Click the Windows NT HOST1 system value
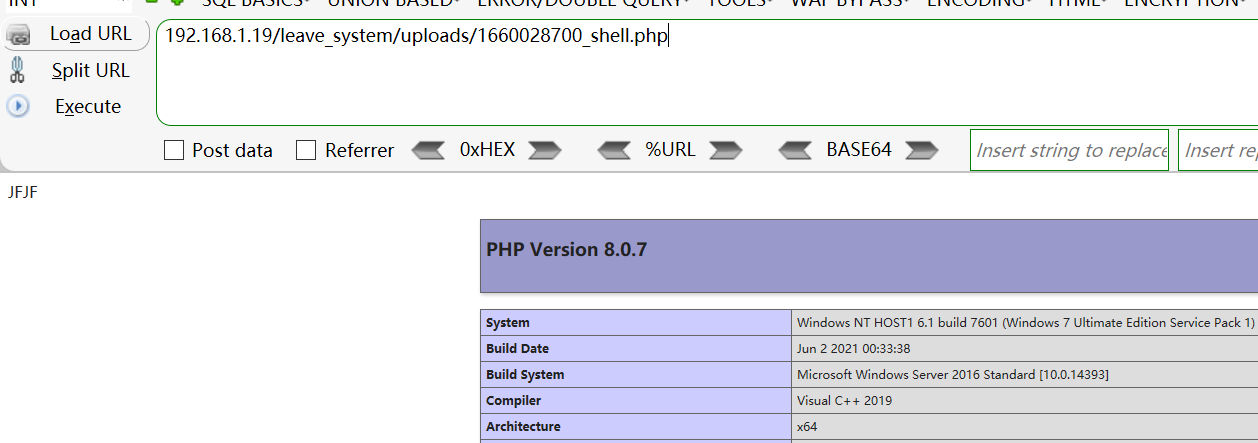 coord(1025,322)
